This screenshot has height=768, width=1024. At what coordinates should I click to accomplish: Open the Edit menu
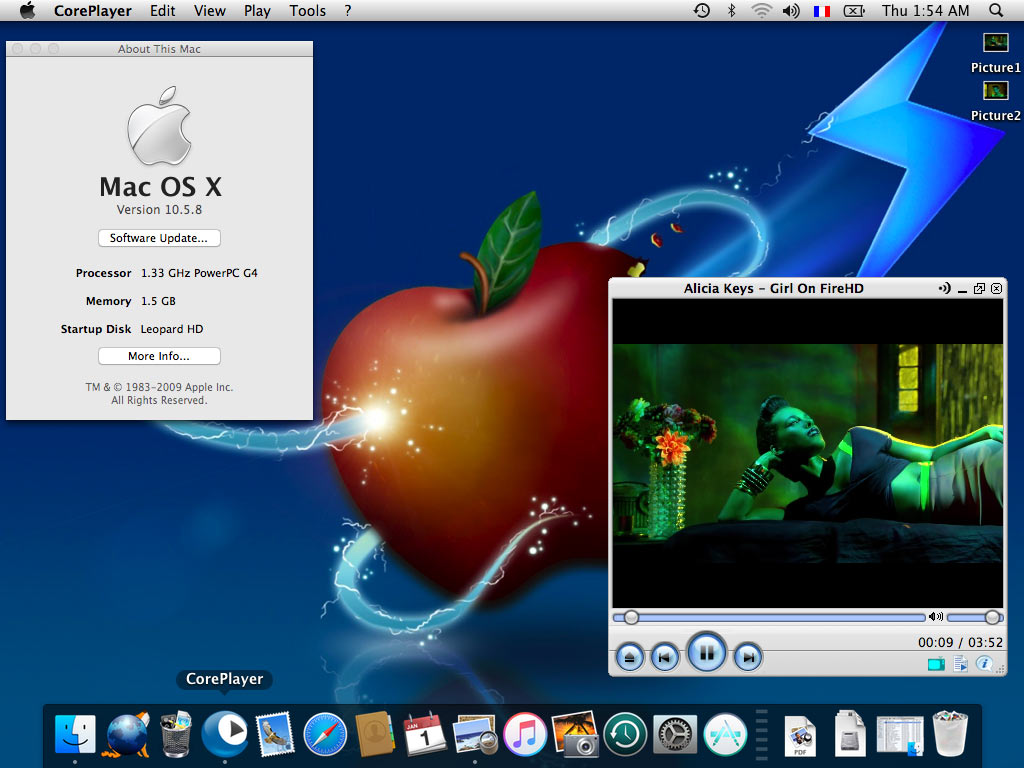pyautogui.click(x=163, y=11)
